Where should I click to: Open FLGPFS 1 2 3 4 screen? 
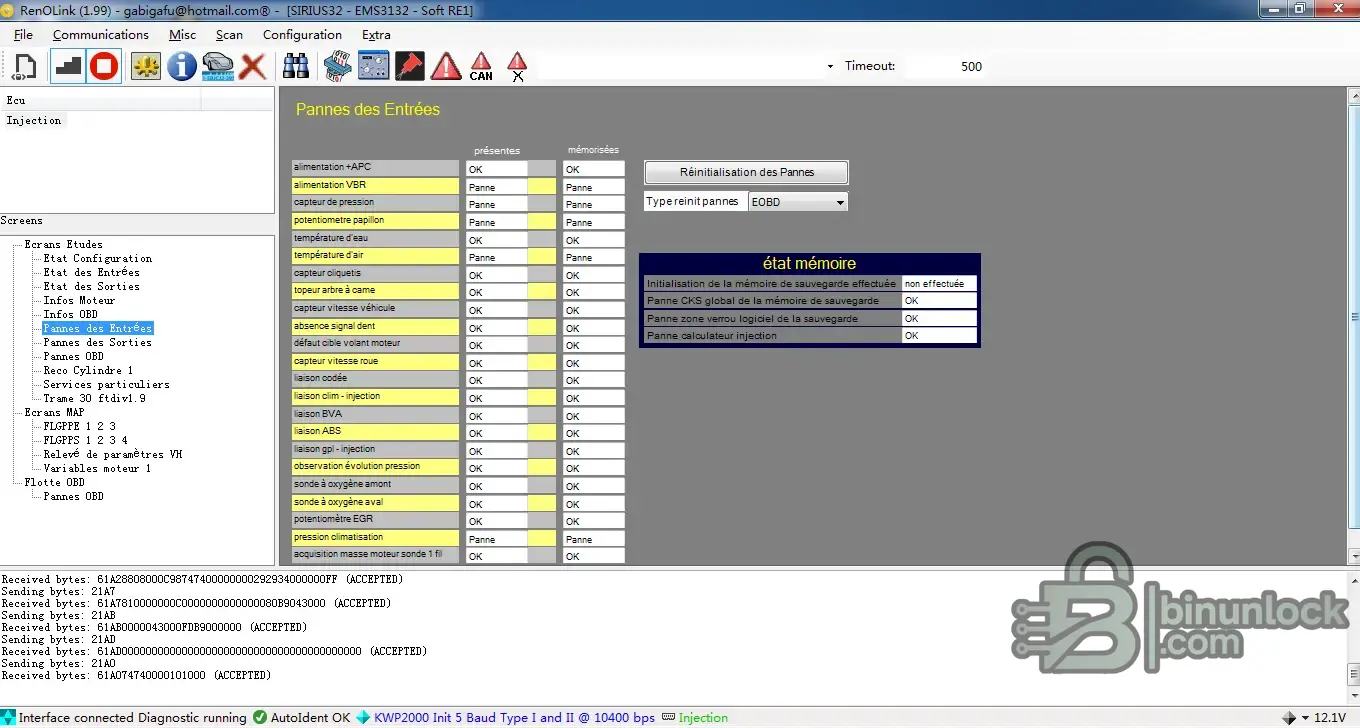[85, 440]
